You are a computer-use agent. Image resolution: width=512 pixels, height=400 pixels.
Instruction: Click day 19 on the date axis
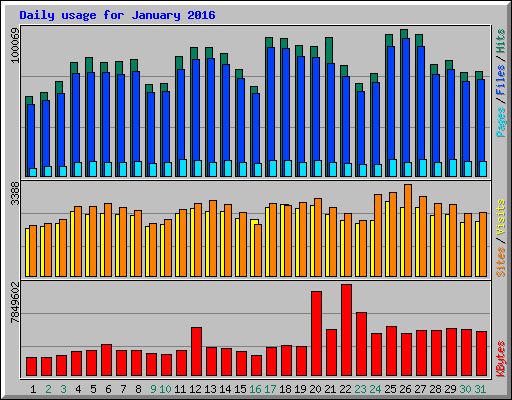pos(300,389)
